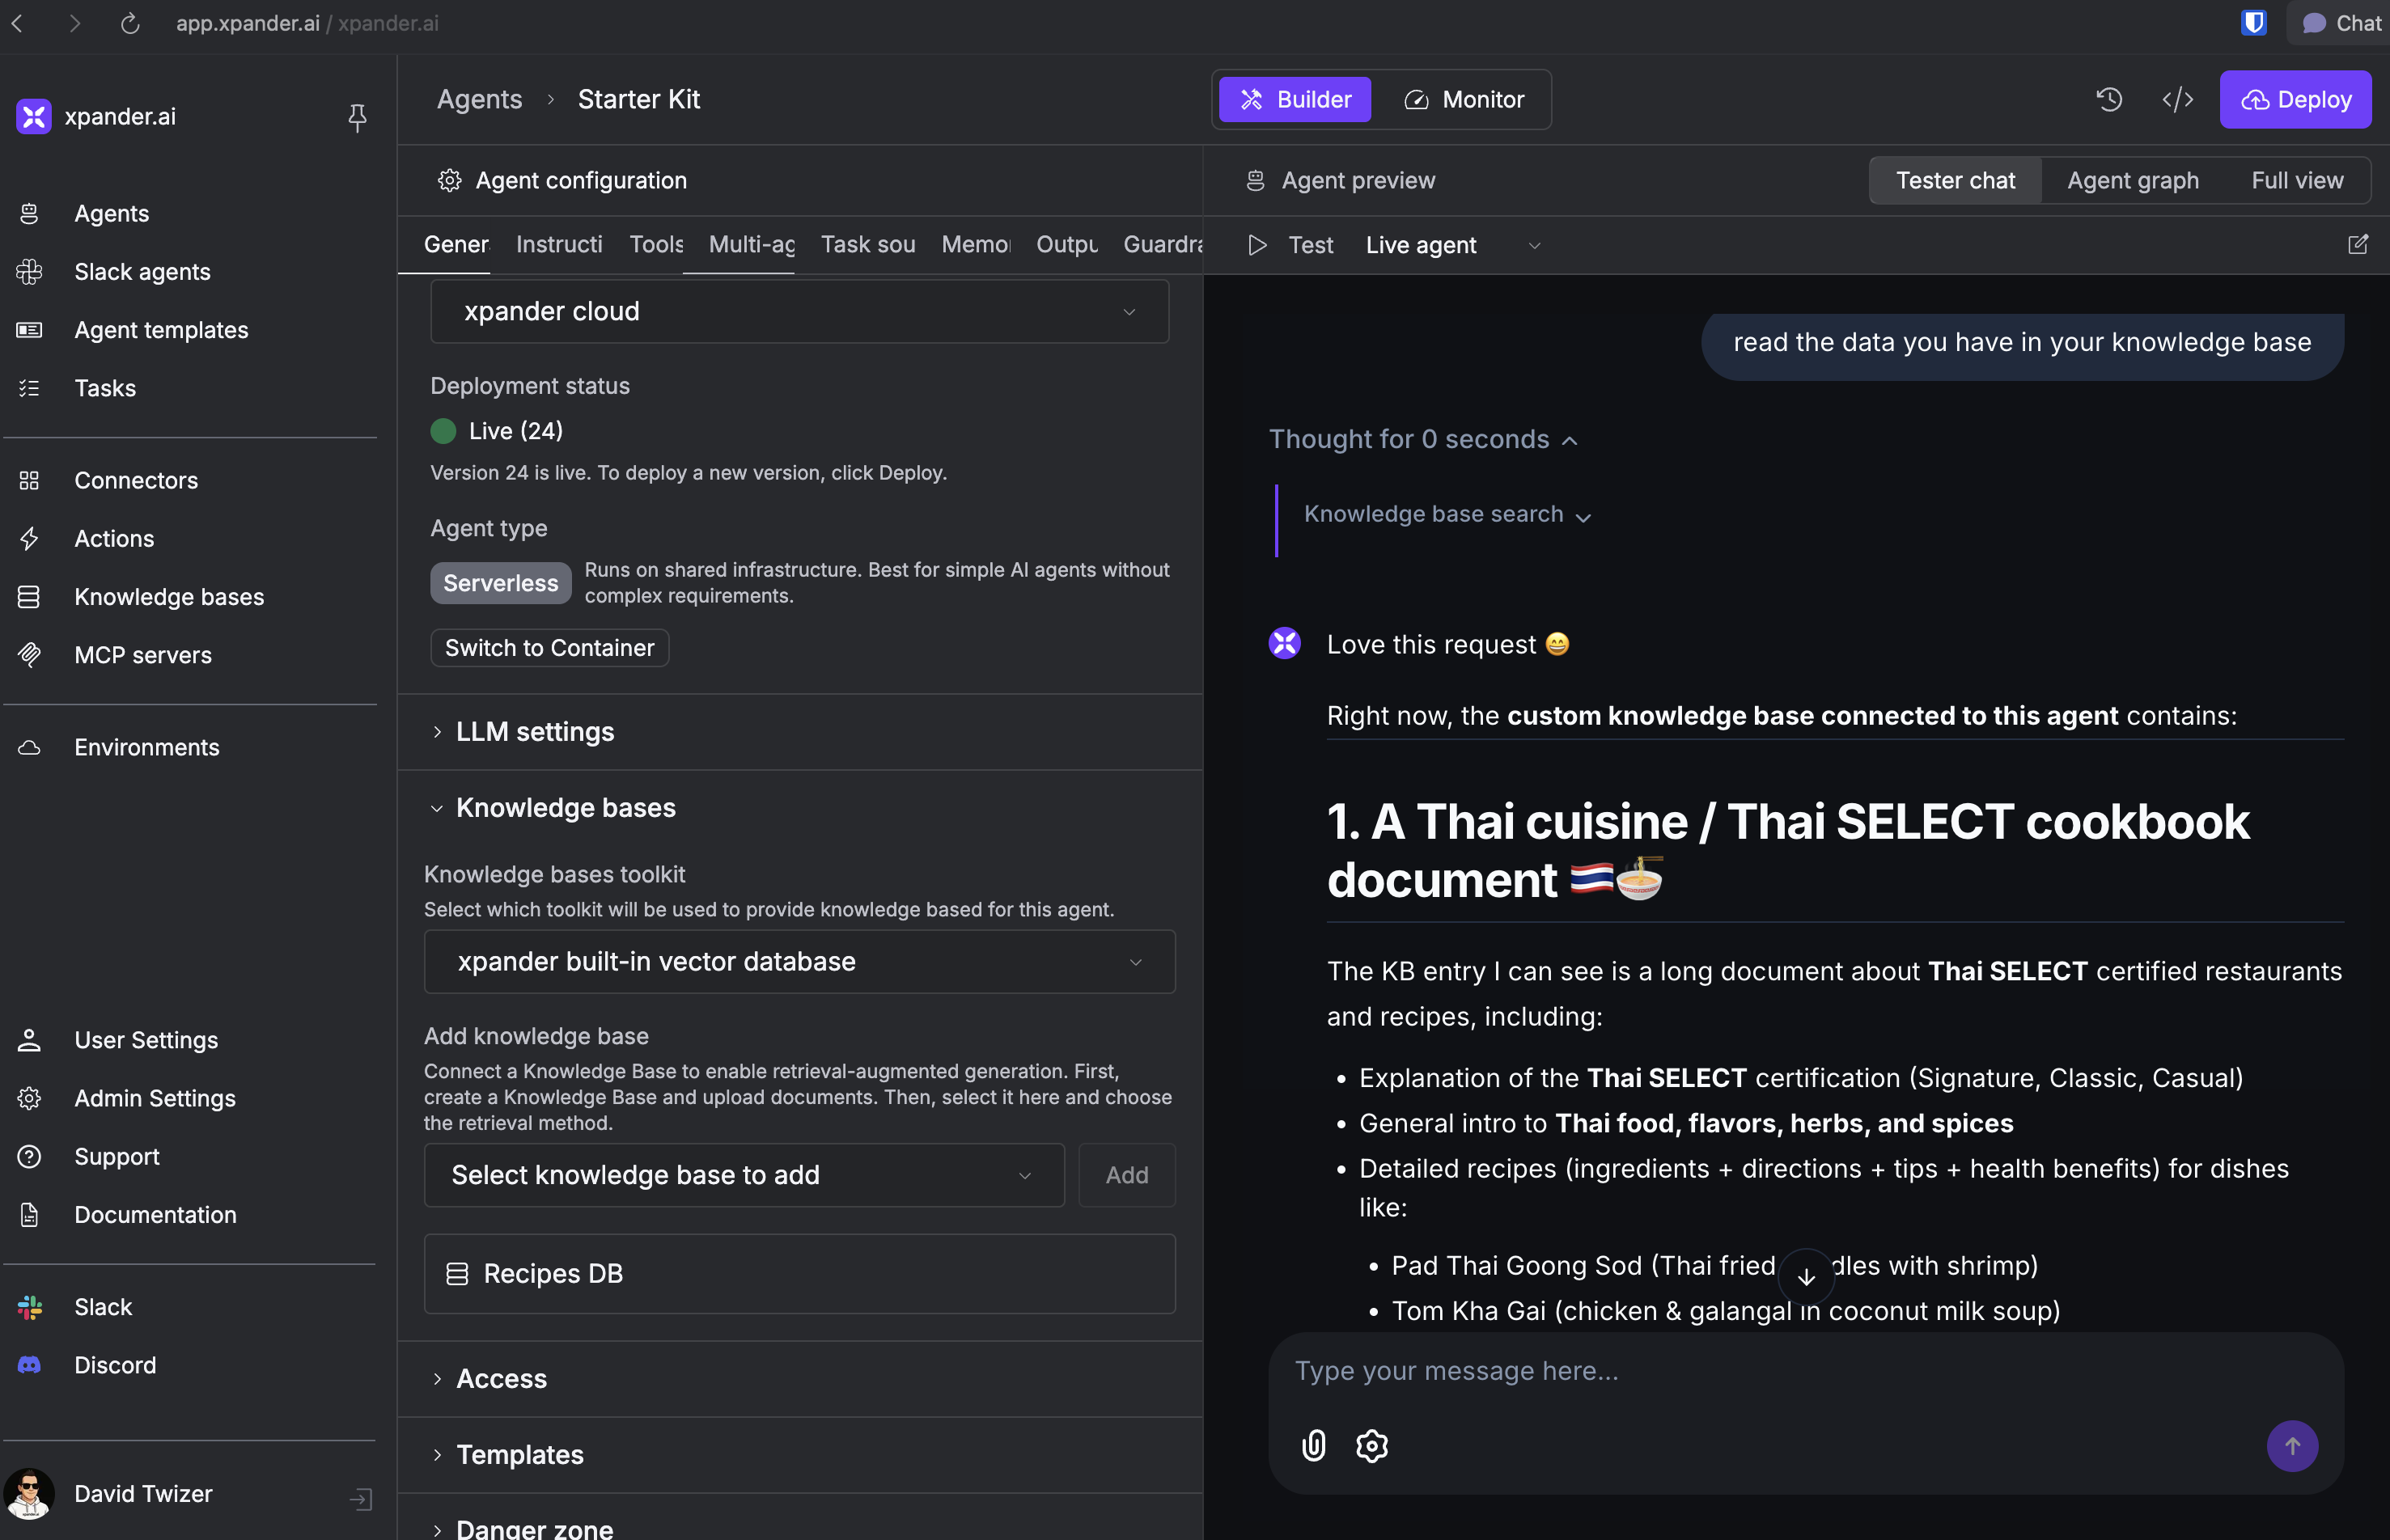Open chat settings via the gear icon

click(1371, 1445)
